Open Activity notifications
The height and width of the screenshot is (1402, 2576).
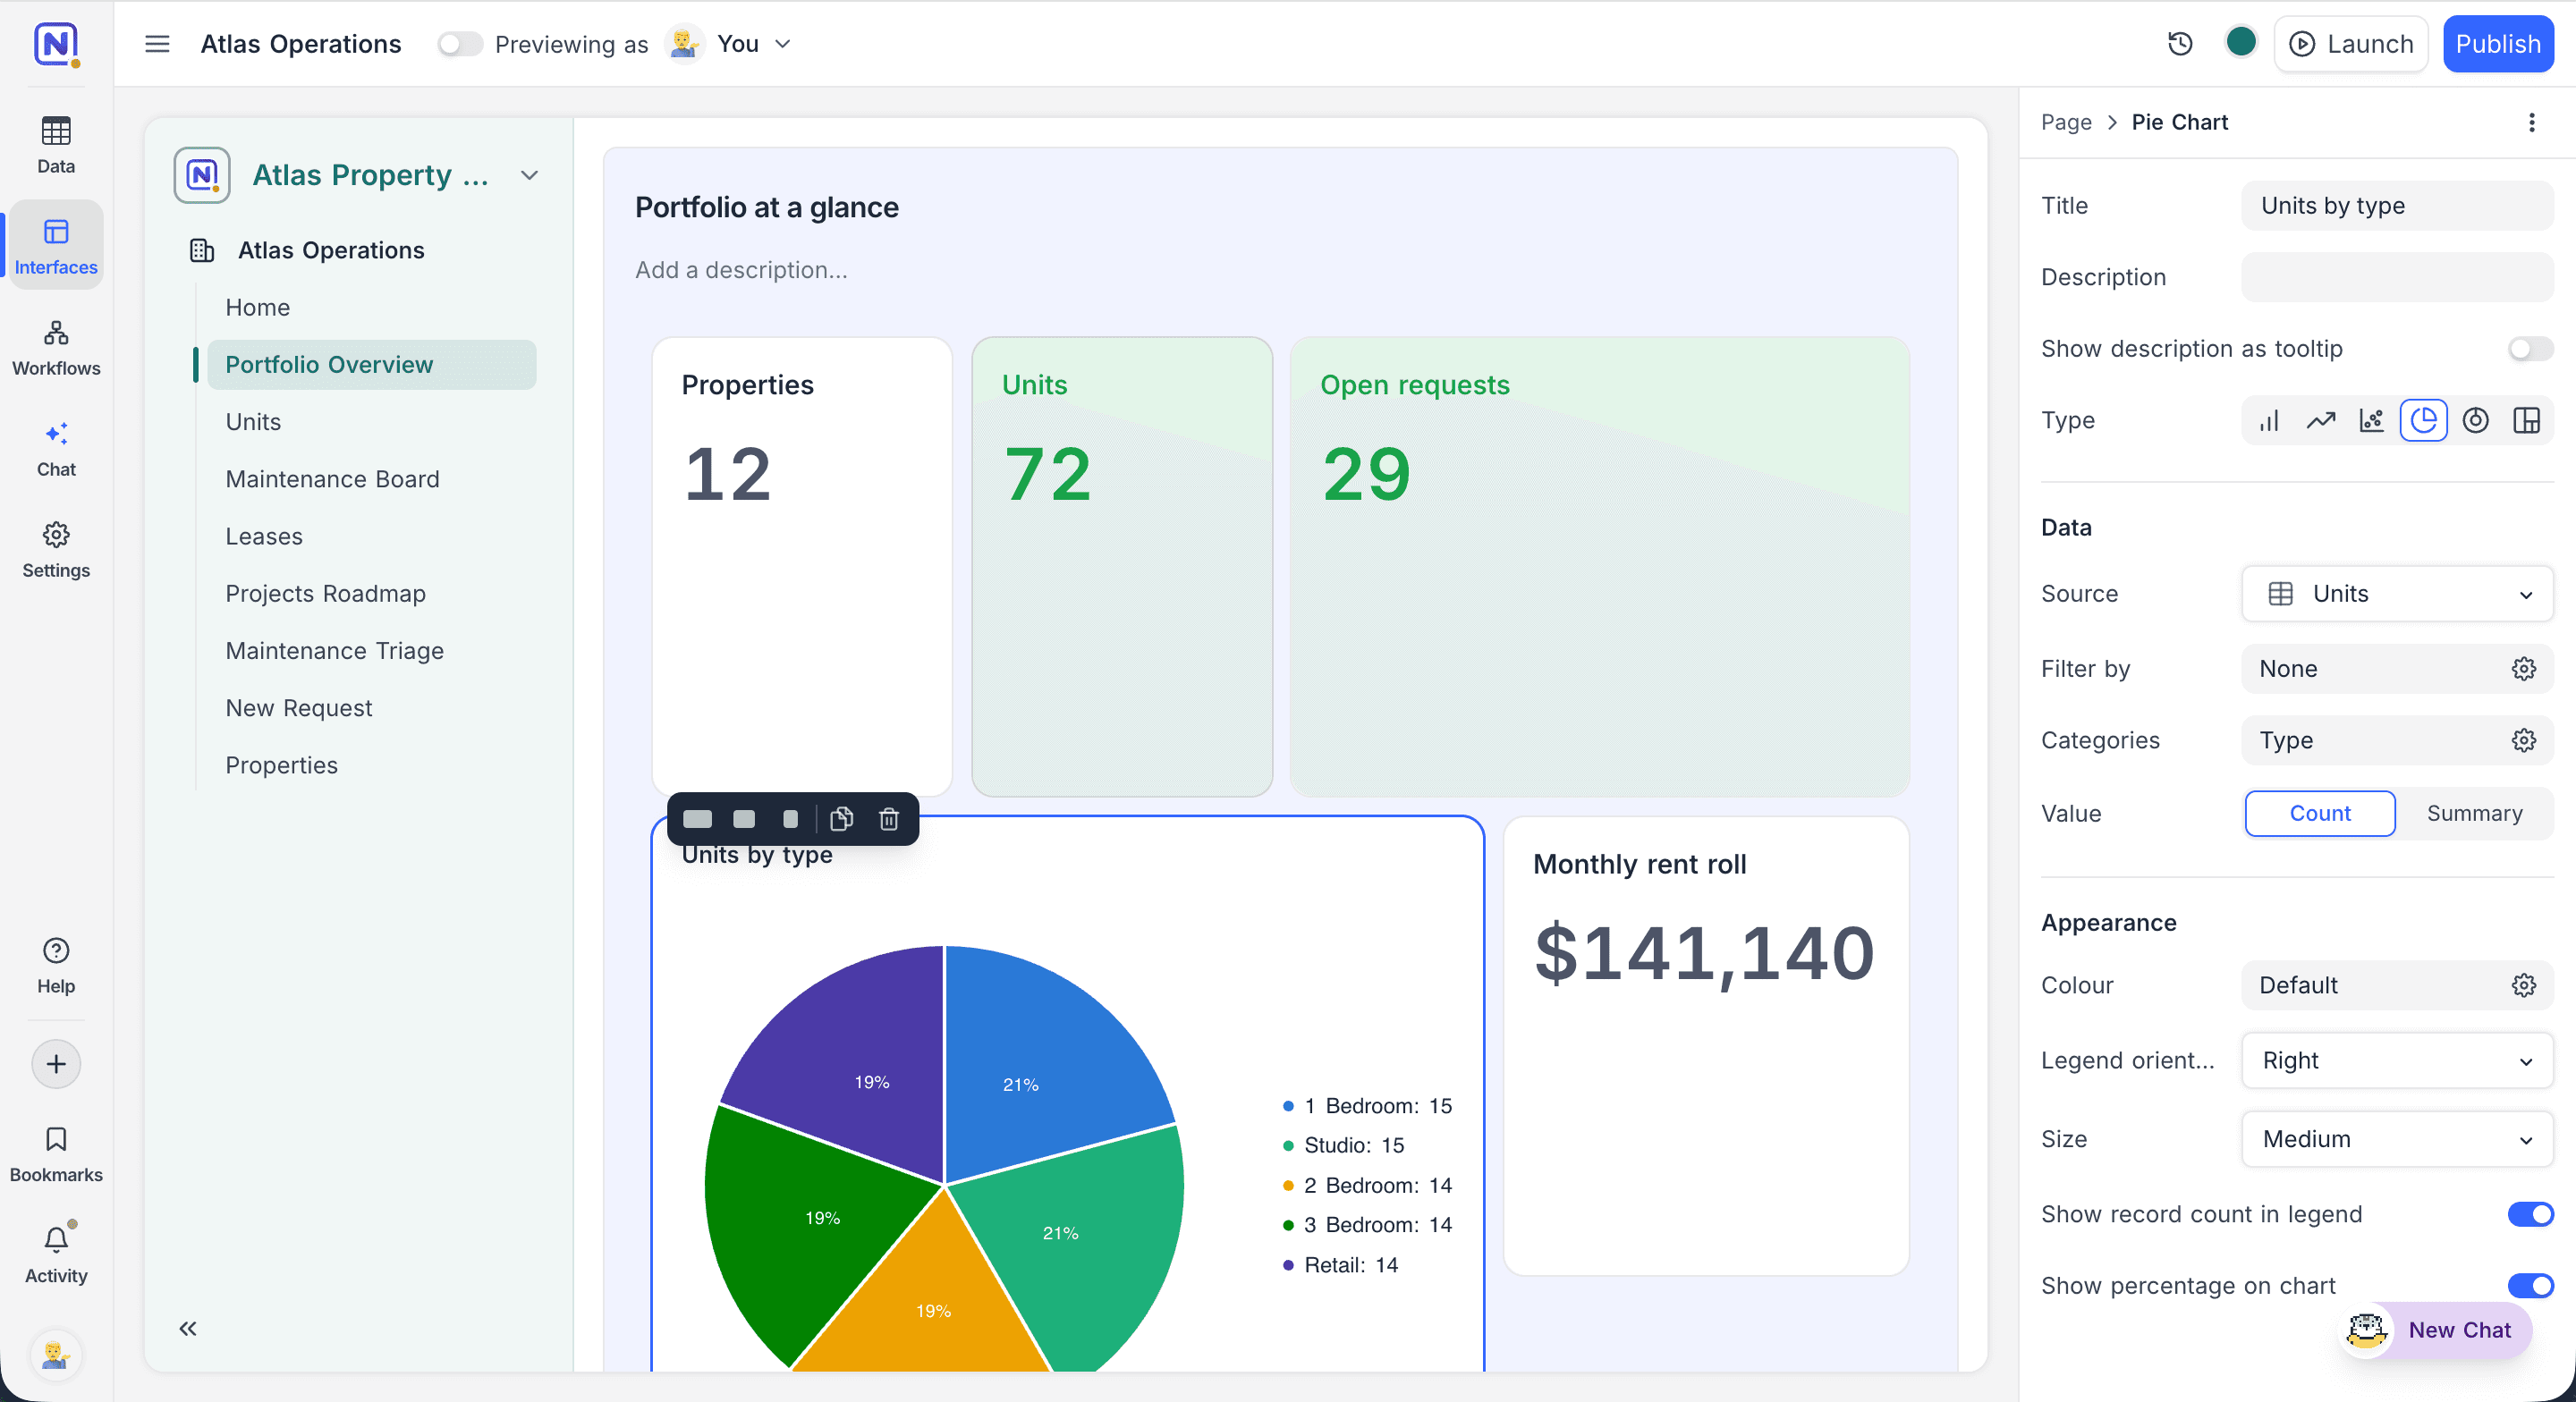point(56,1255)
